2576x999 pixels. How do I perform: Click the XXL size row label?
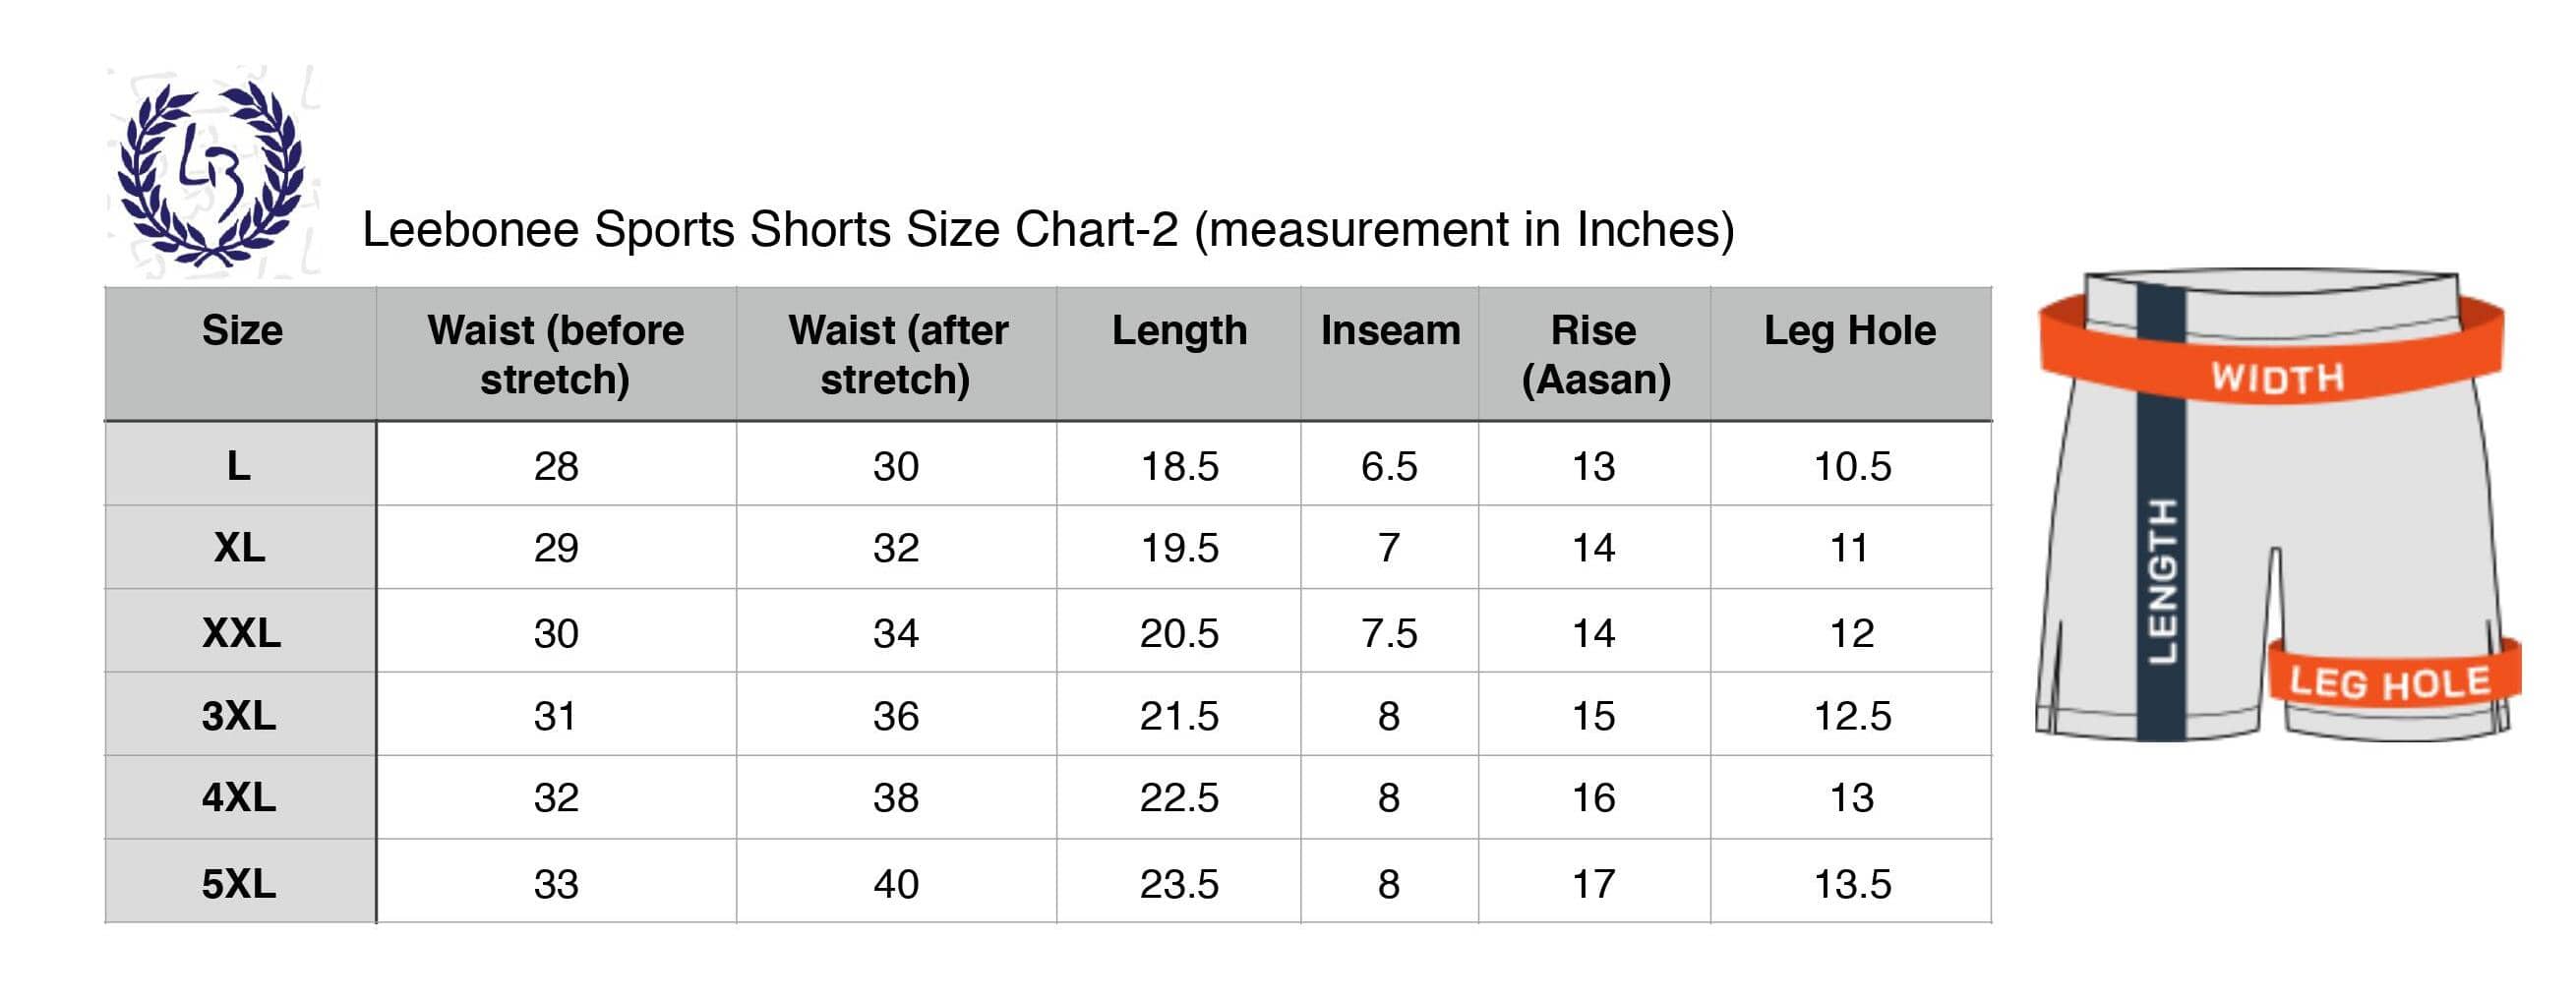click(241, 633)
